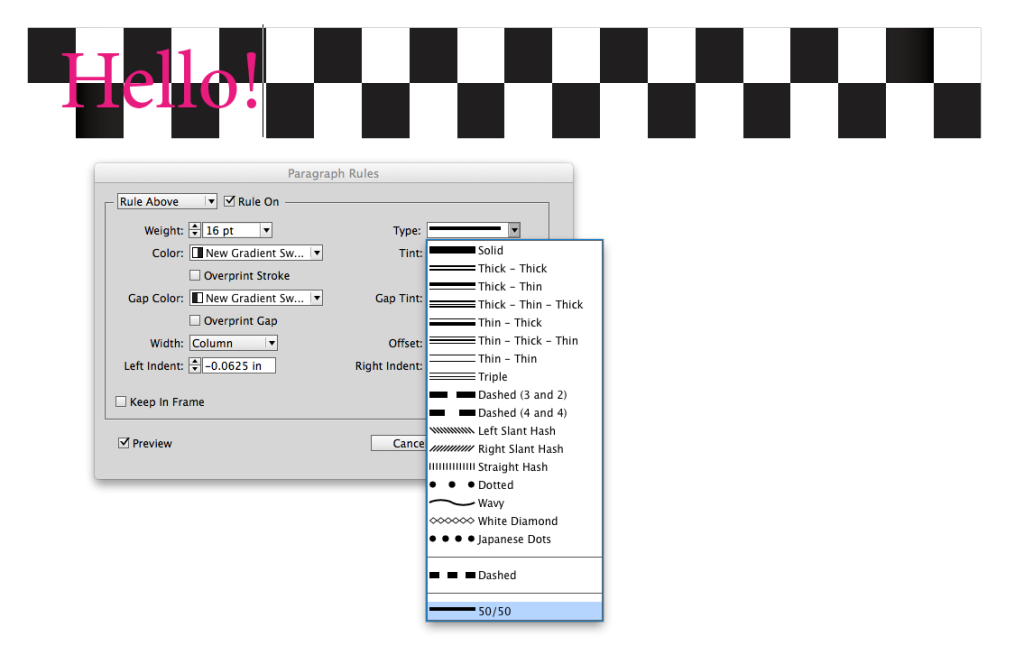Image resolution: width=1024 pixels, height=664 pixels.
Task: Toggle the Rule On checkbox
Action: point(229,201)
